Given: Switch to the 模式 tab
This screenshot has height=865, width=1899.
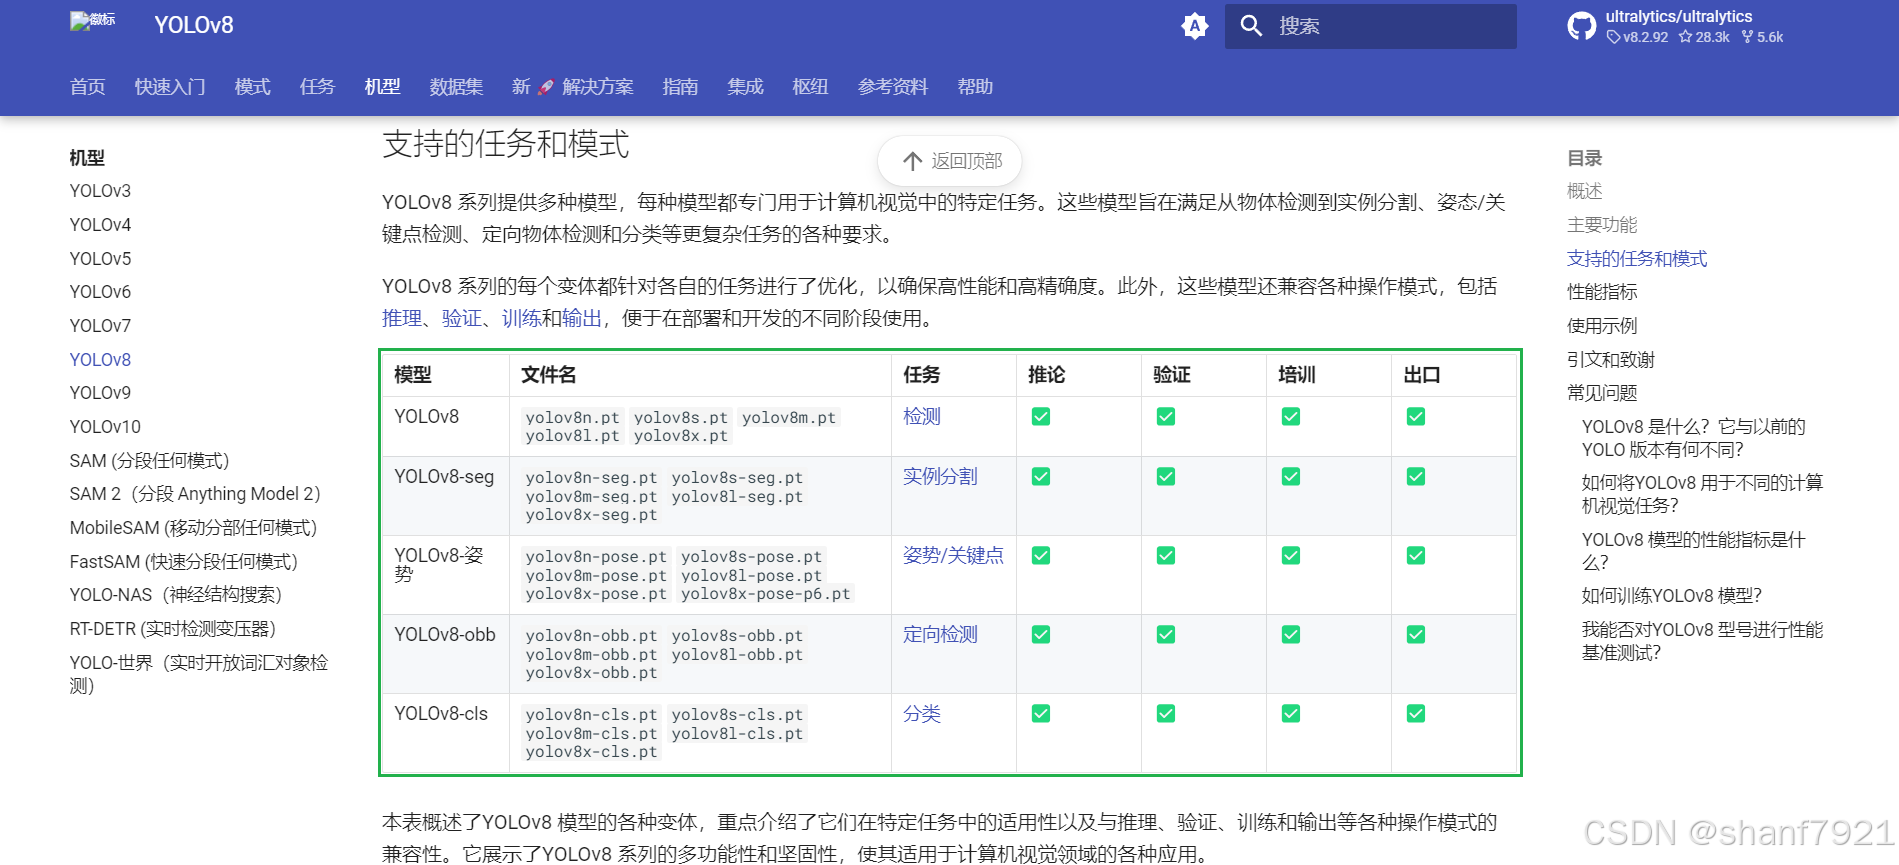Looking at the screenshot, I should pyautogui.click(x=252, y=87).
